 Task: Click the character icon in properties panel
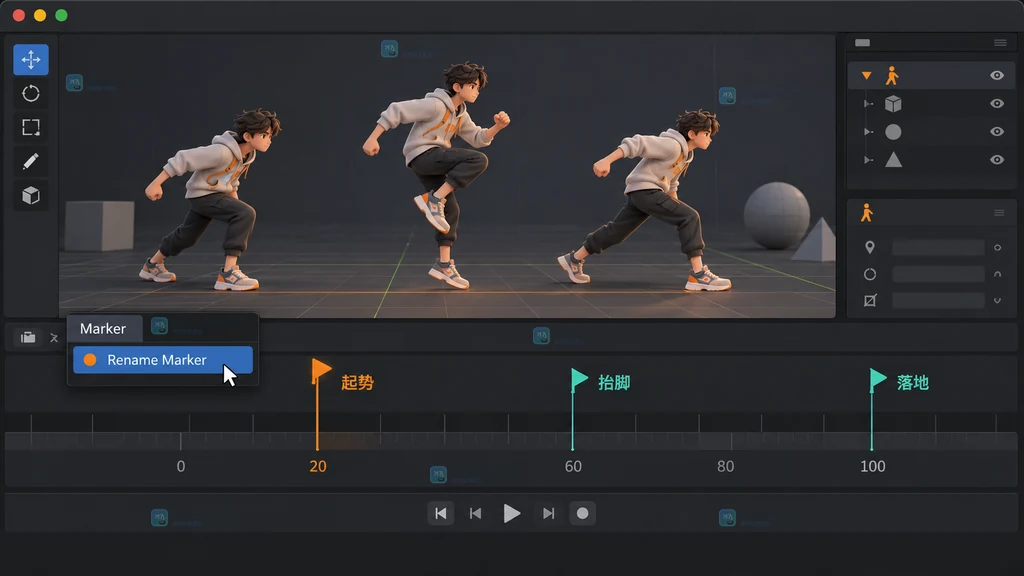coord(867,213)
